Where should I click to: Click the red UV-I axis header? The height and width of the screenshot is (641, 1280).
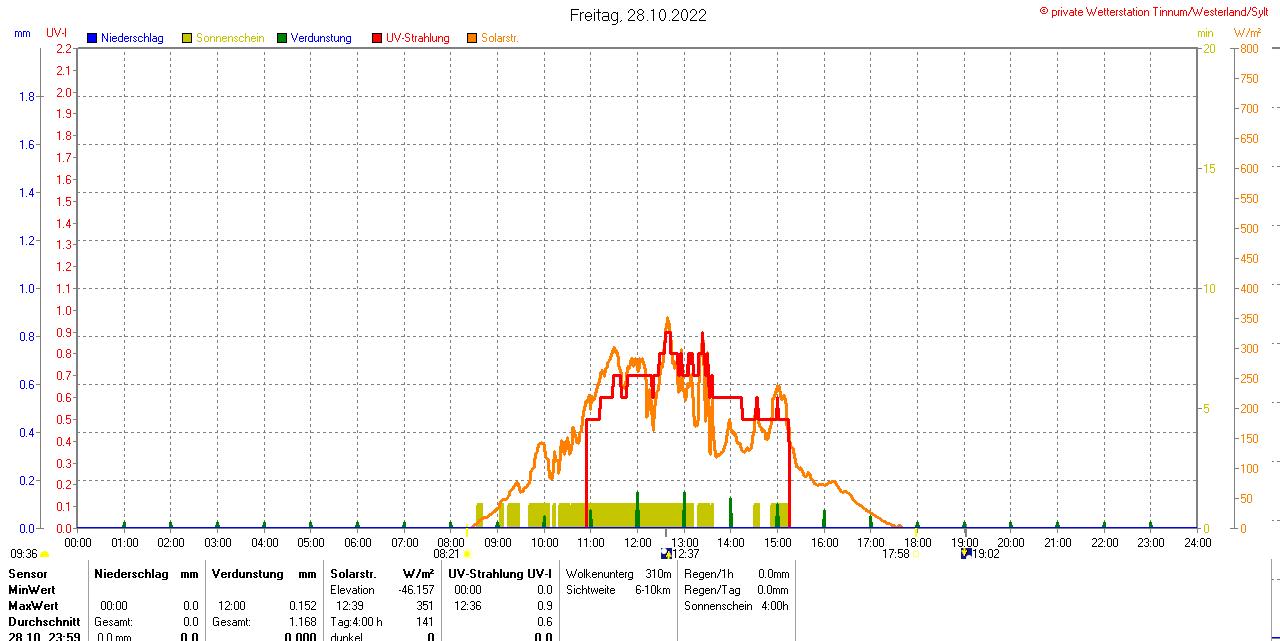click(x=56, y=33)
